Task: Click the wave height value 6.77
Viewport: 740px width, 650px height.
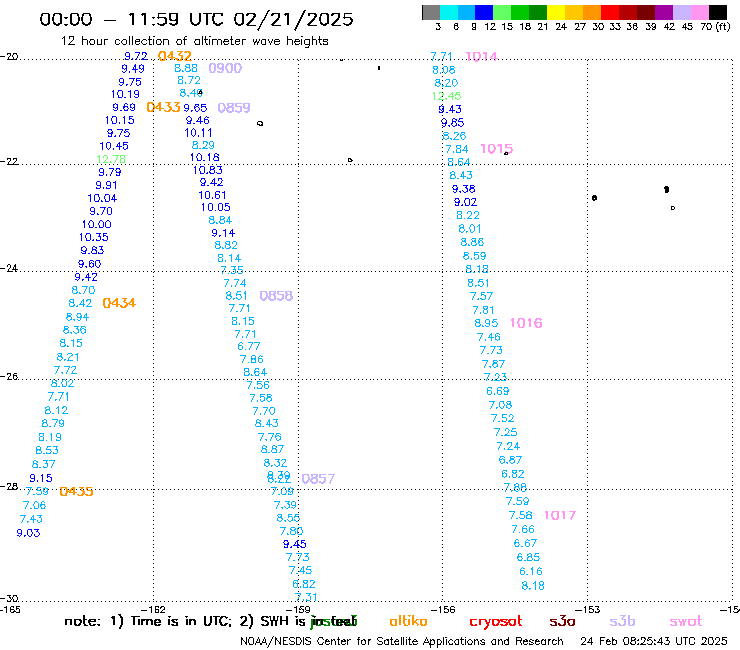Action: pos(249,346)
